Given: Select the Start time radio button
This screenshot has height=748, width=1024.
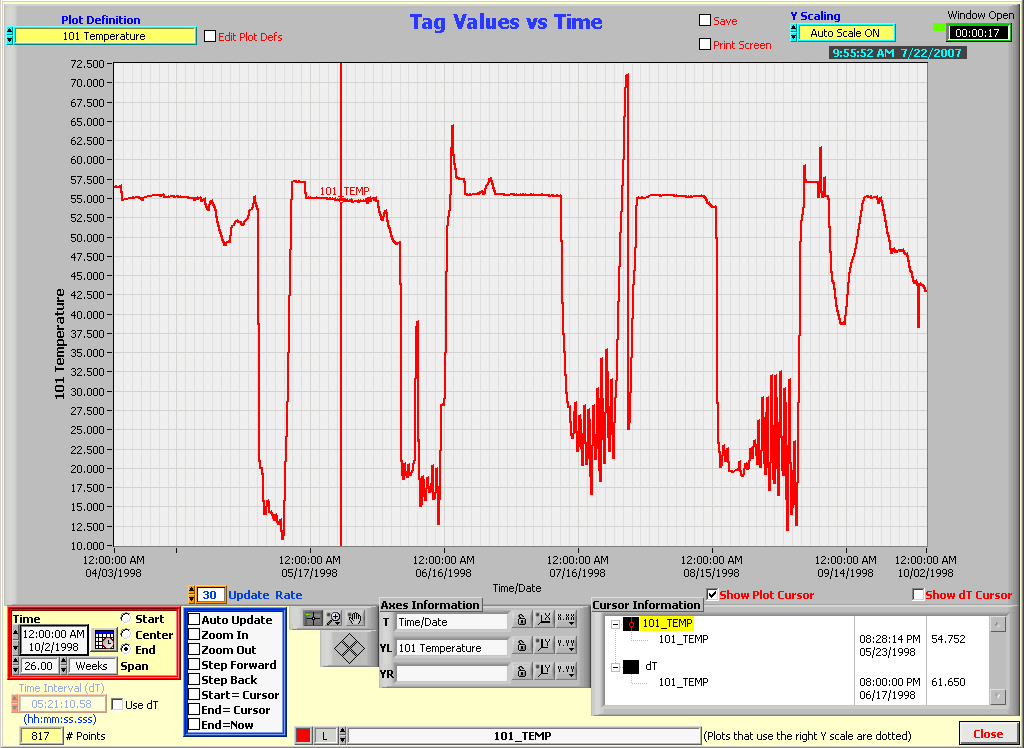Looking at the screenshot, I should tap(125, 618).
